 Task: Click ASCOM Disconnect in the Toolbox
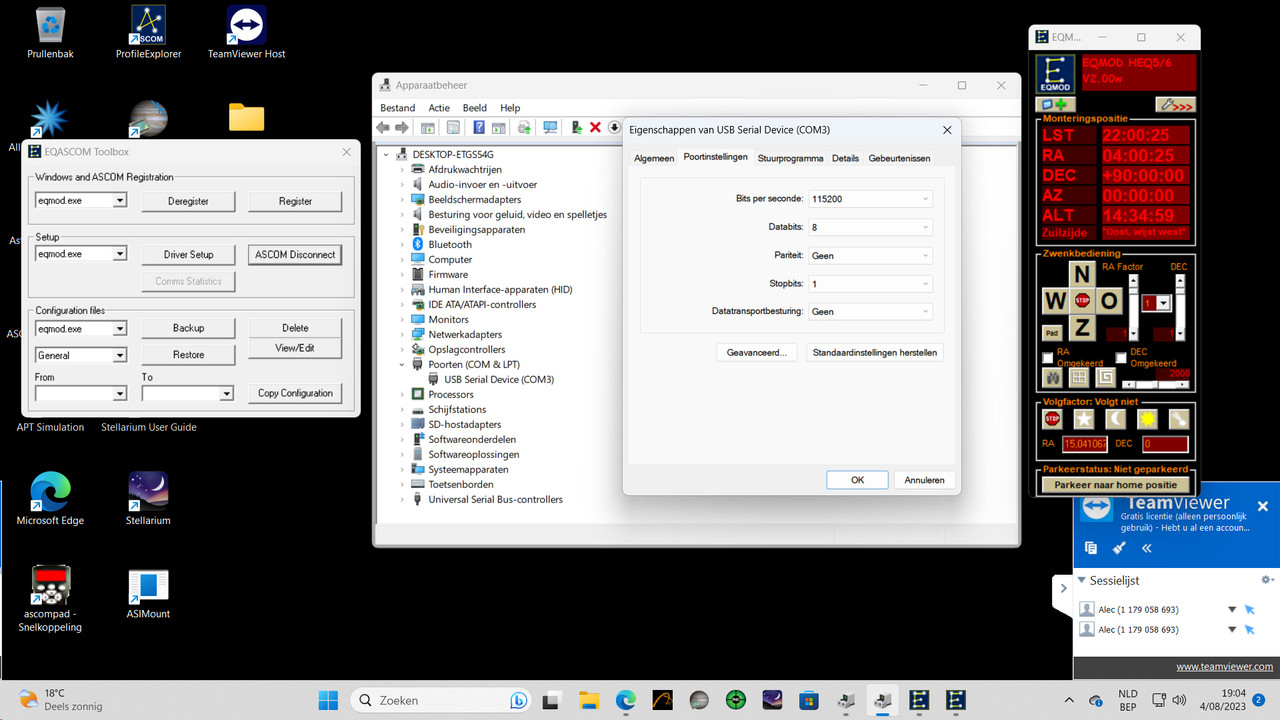[x=295, y=254]
